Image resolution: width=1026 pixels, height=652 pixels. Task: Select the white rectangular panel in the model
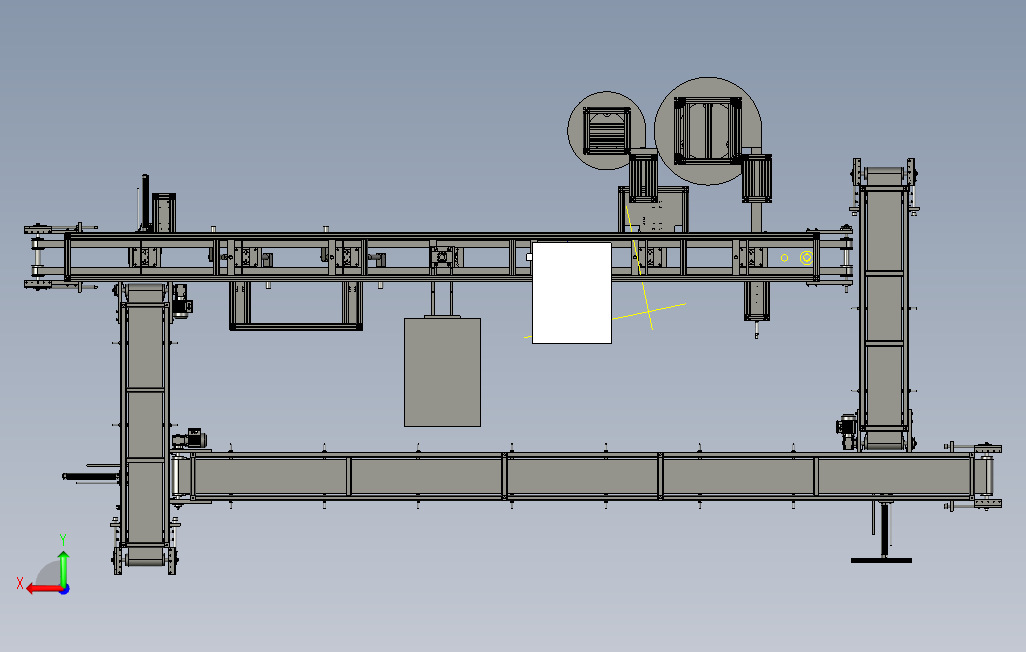572,293
